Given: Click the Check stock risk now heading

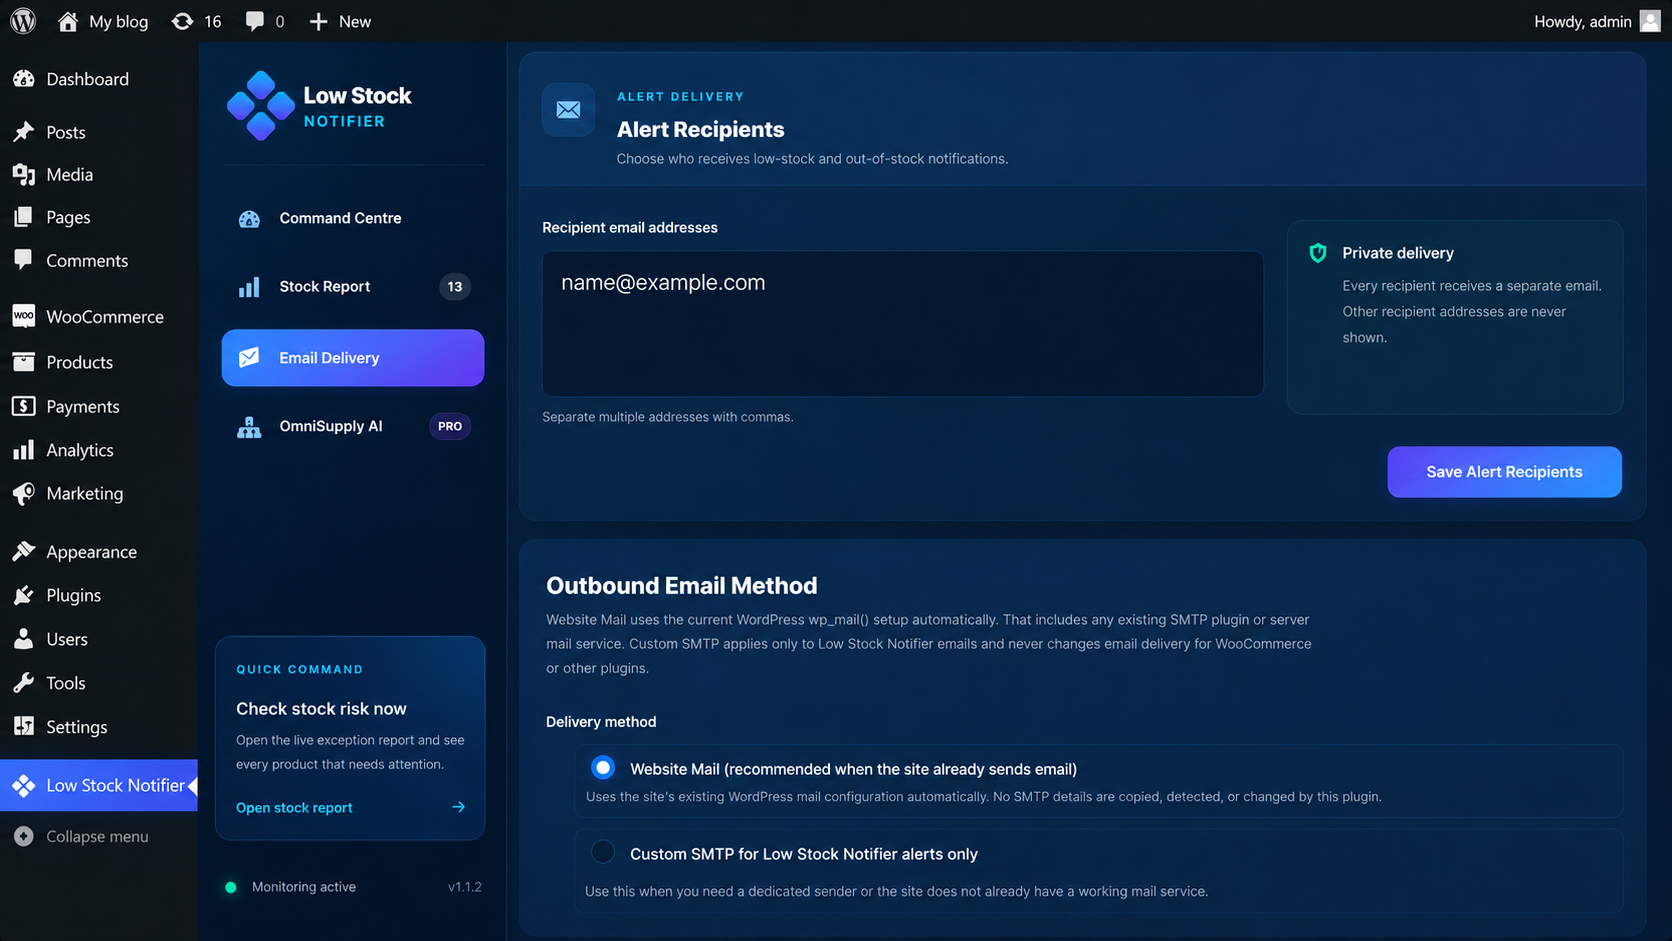Looking at the screenshot, I should pyautogui.click(x=321, y=708).
